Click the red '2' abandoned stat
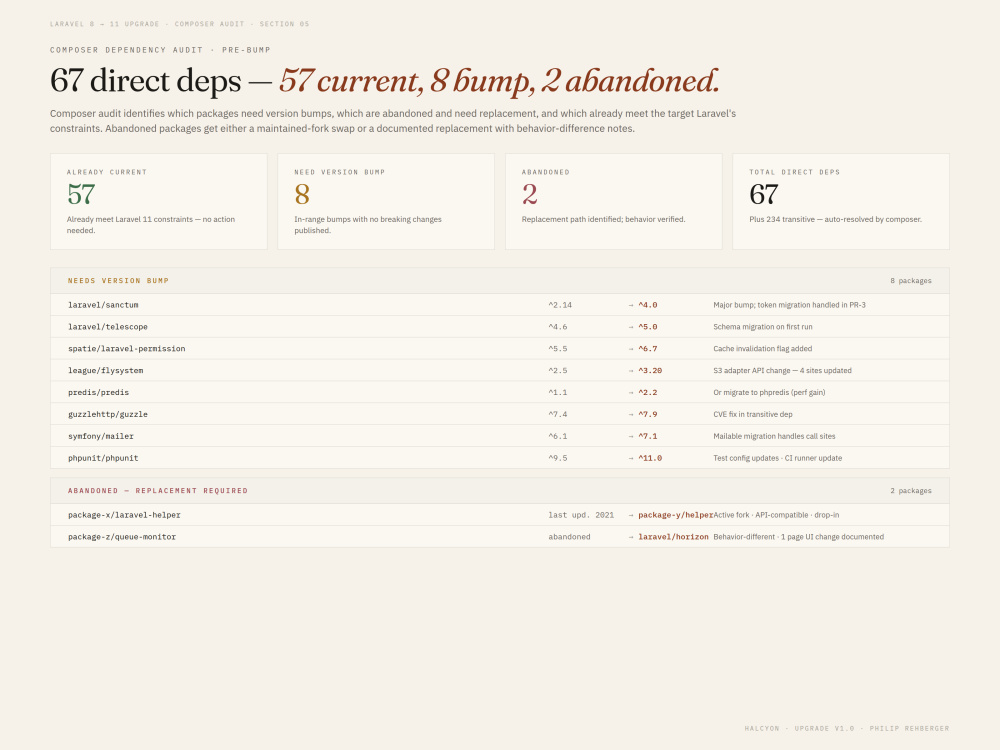The image size is (1000, 750). pos(529,195)
